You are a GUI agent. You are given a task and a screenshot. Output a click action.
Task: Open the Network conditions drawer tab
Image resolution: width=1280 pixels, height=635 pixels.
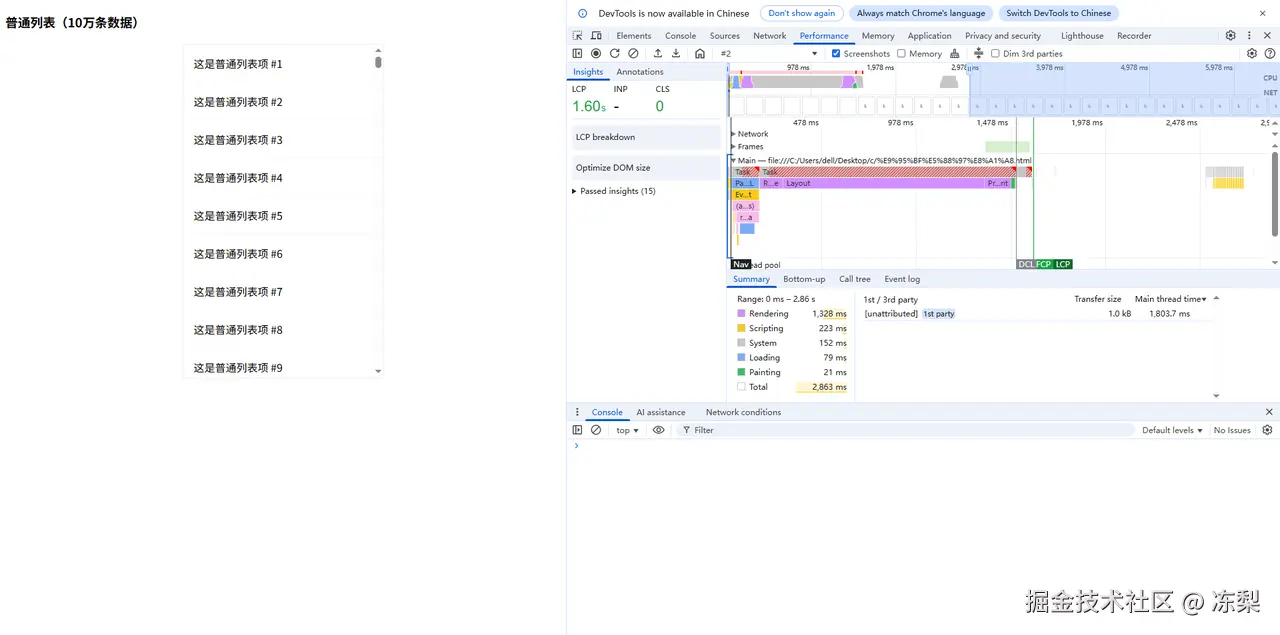(743, 412)
